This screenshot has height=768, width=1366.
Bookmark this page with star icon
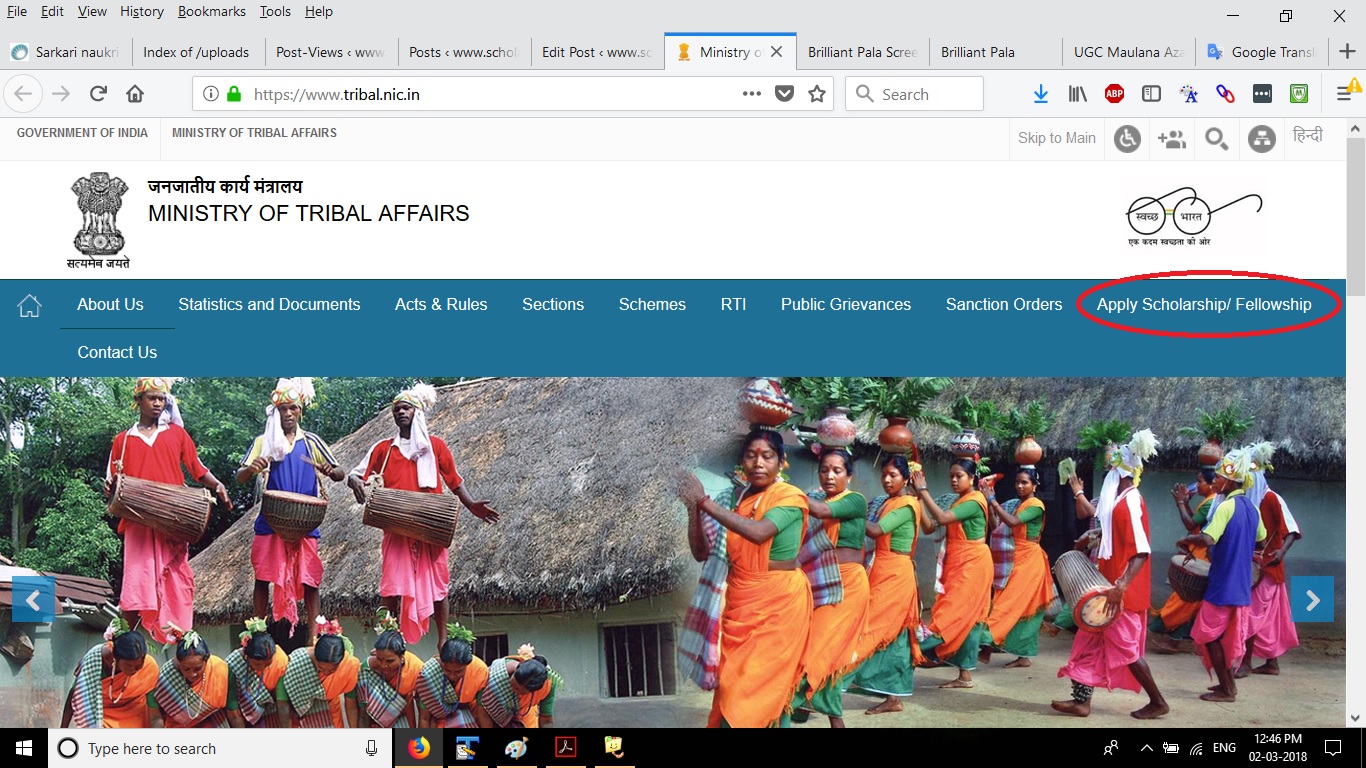pos(817,94)
